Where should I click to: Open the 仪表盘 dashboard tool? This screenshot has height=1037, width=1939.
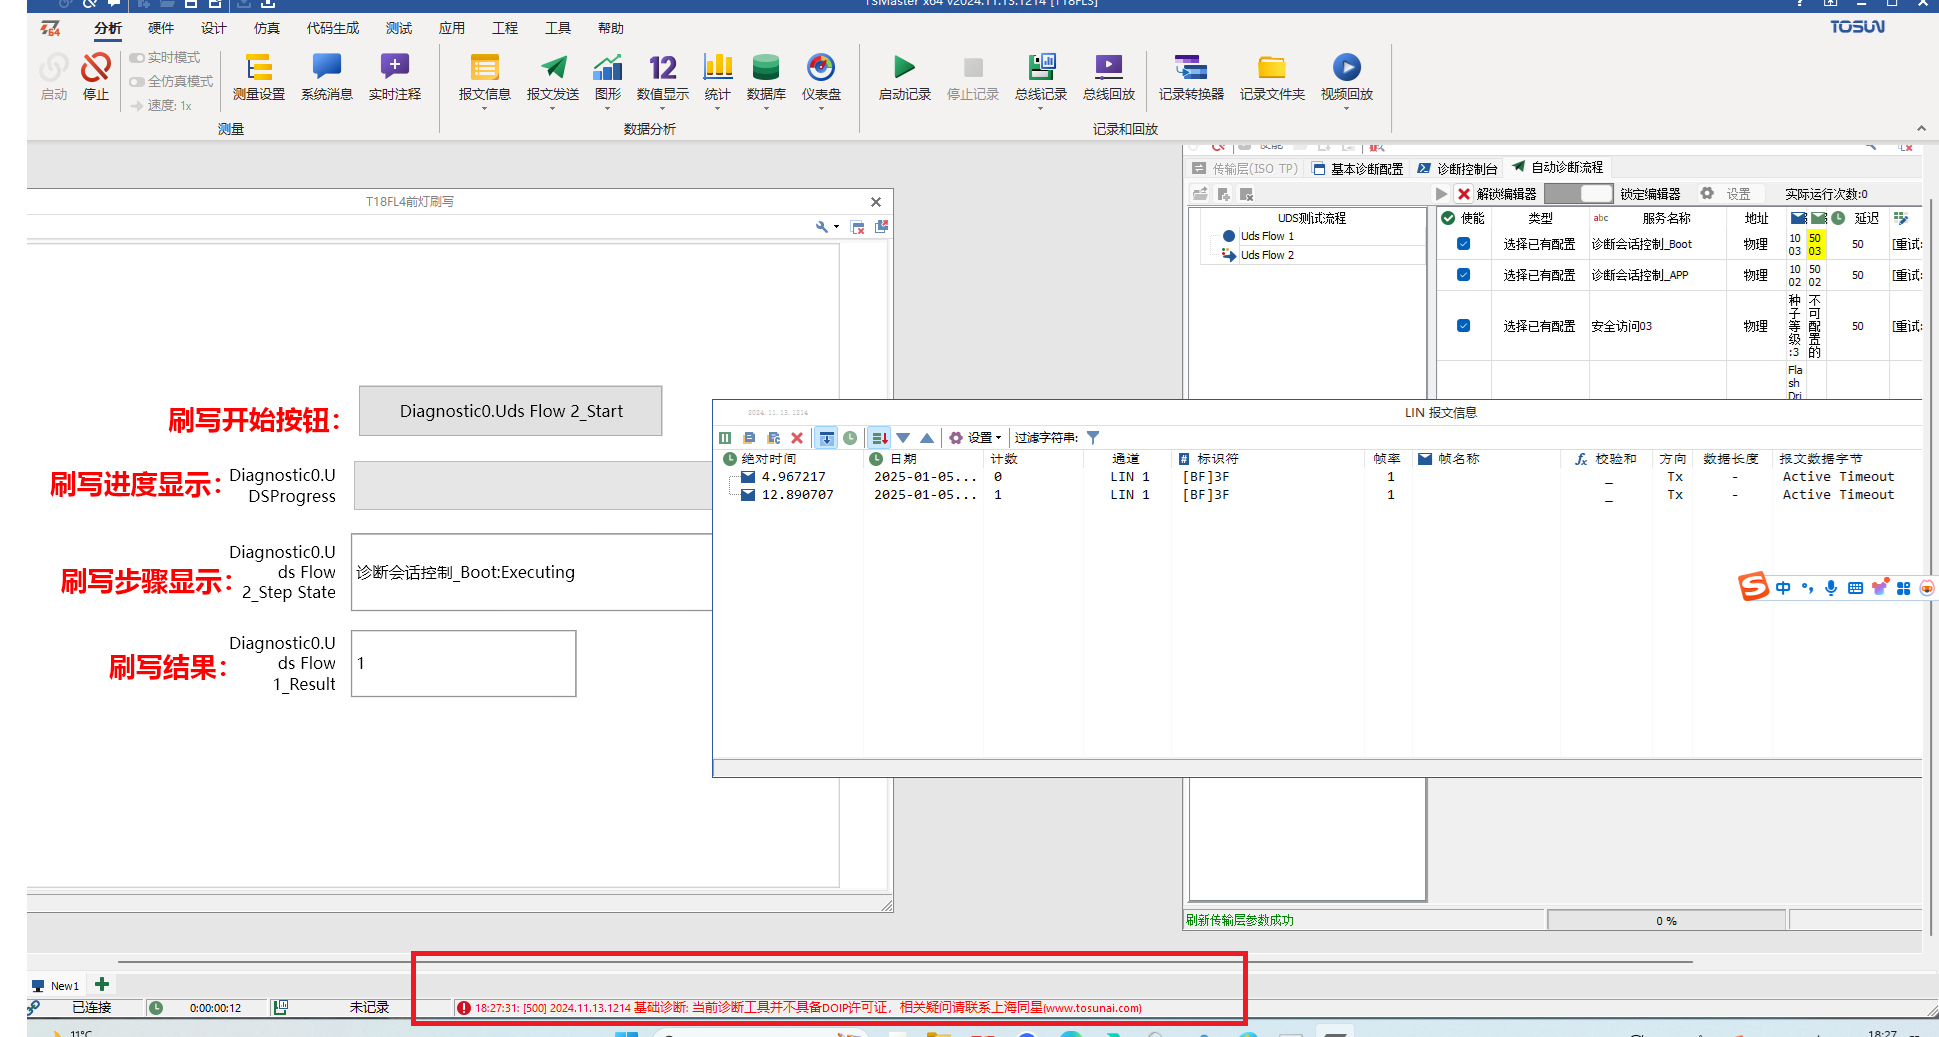point(821,76)
